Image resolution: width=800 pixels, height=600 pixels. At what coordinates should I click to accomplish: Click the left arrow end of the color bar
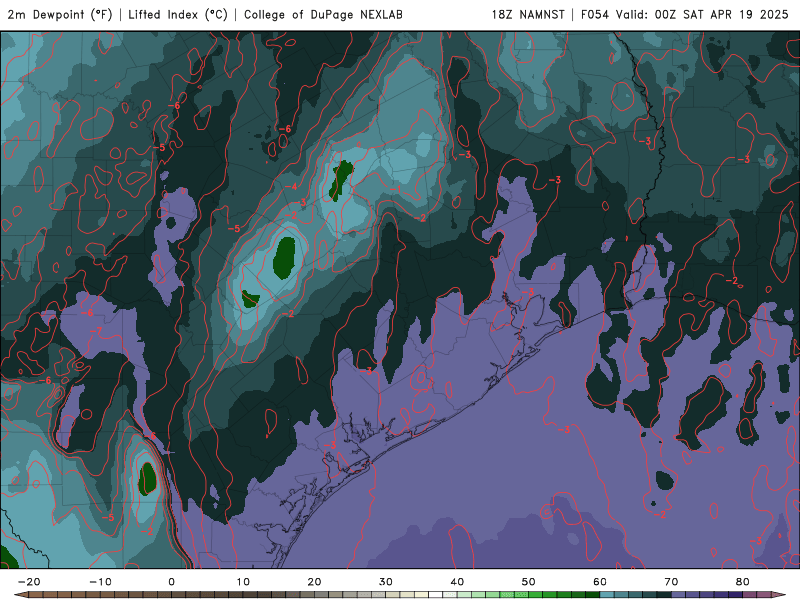point(21,595)
